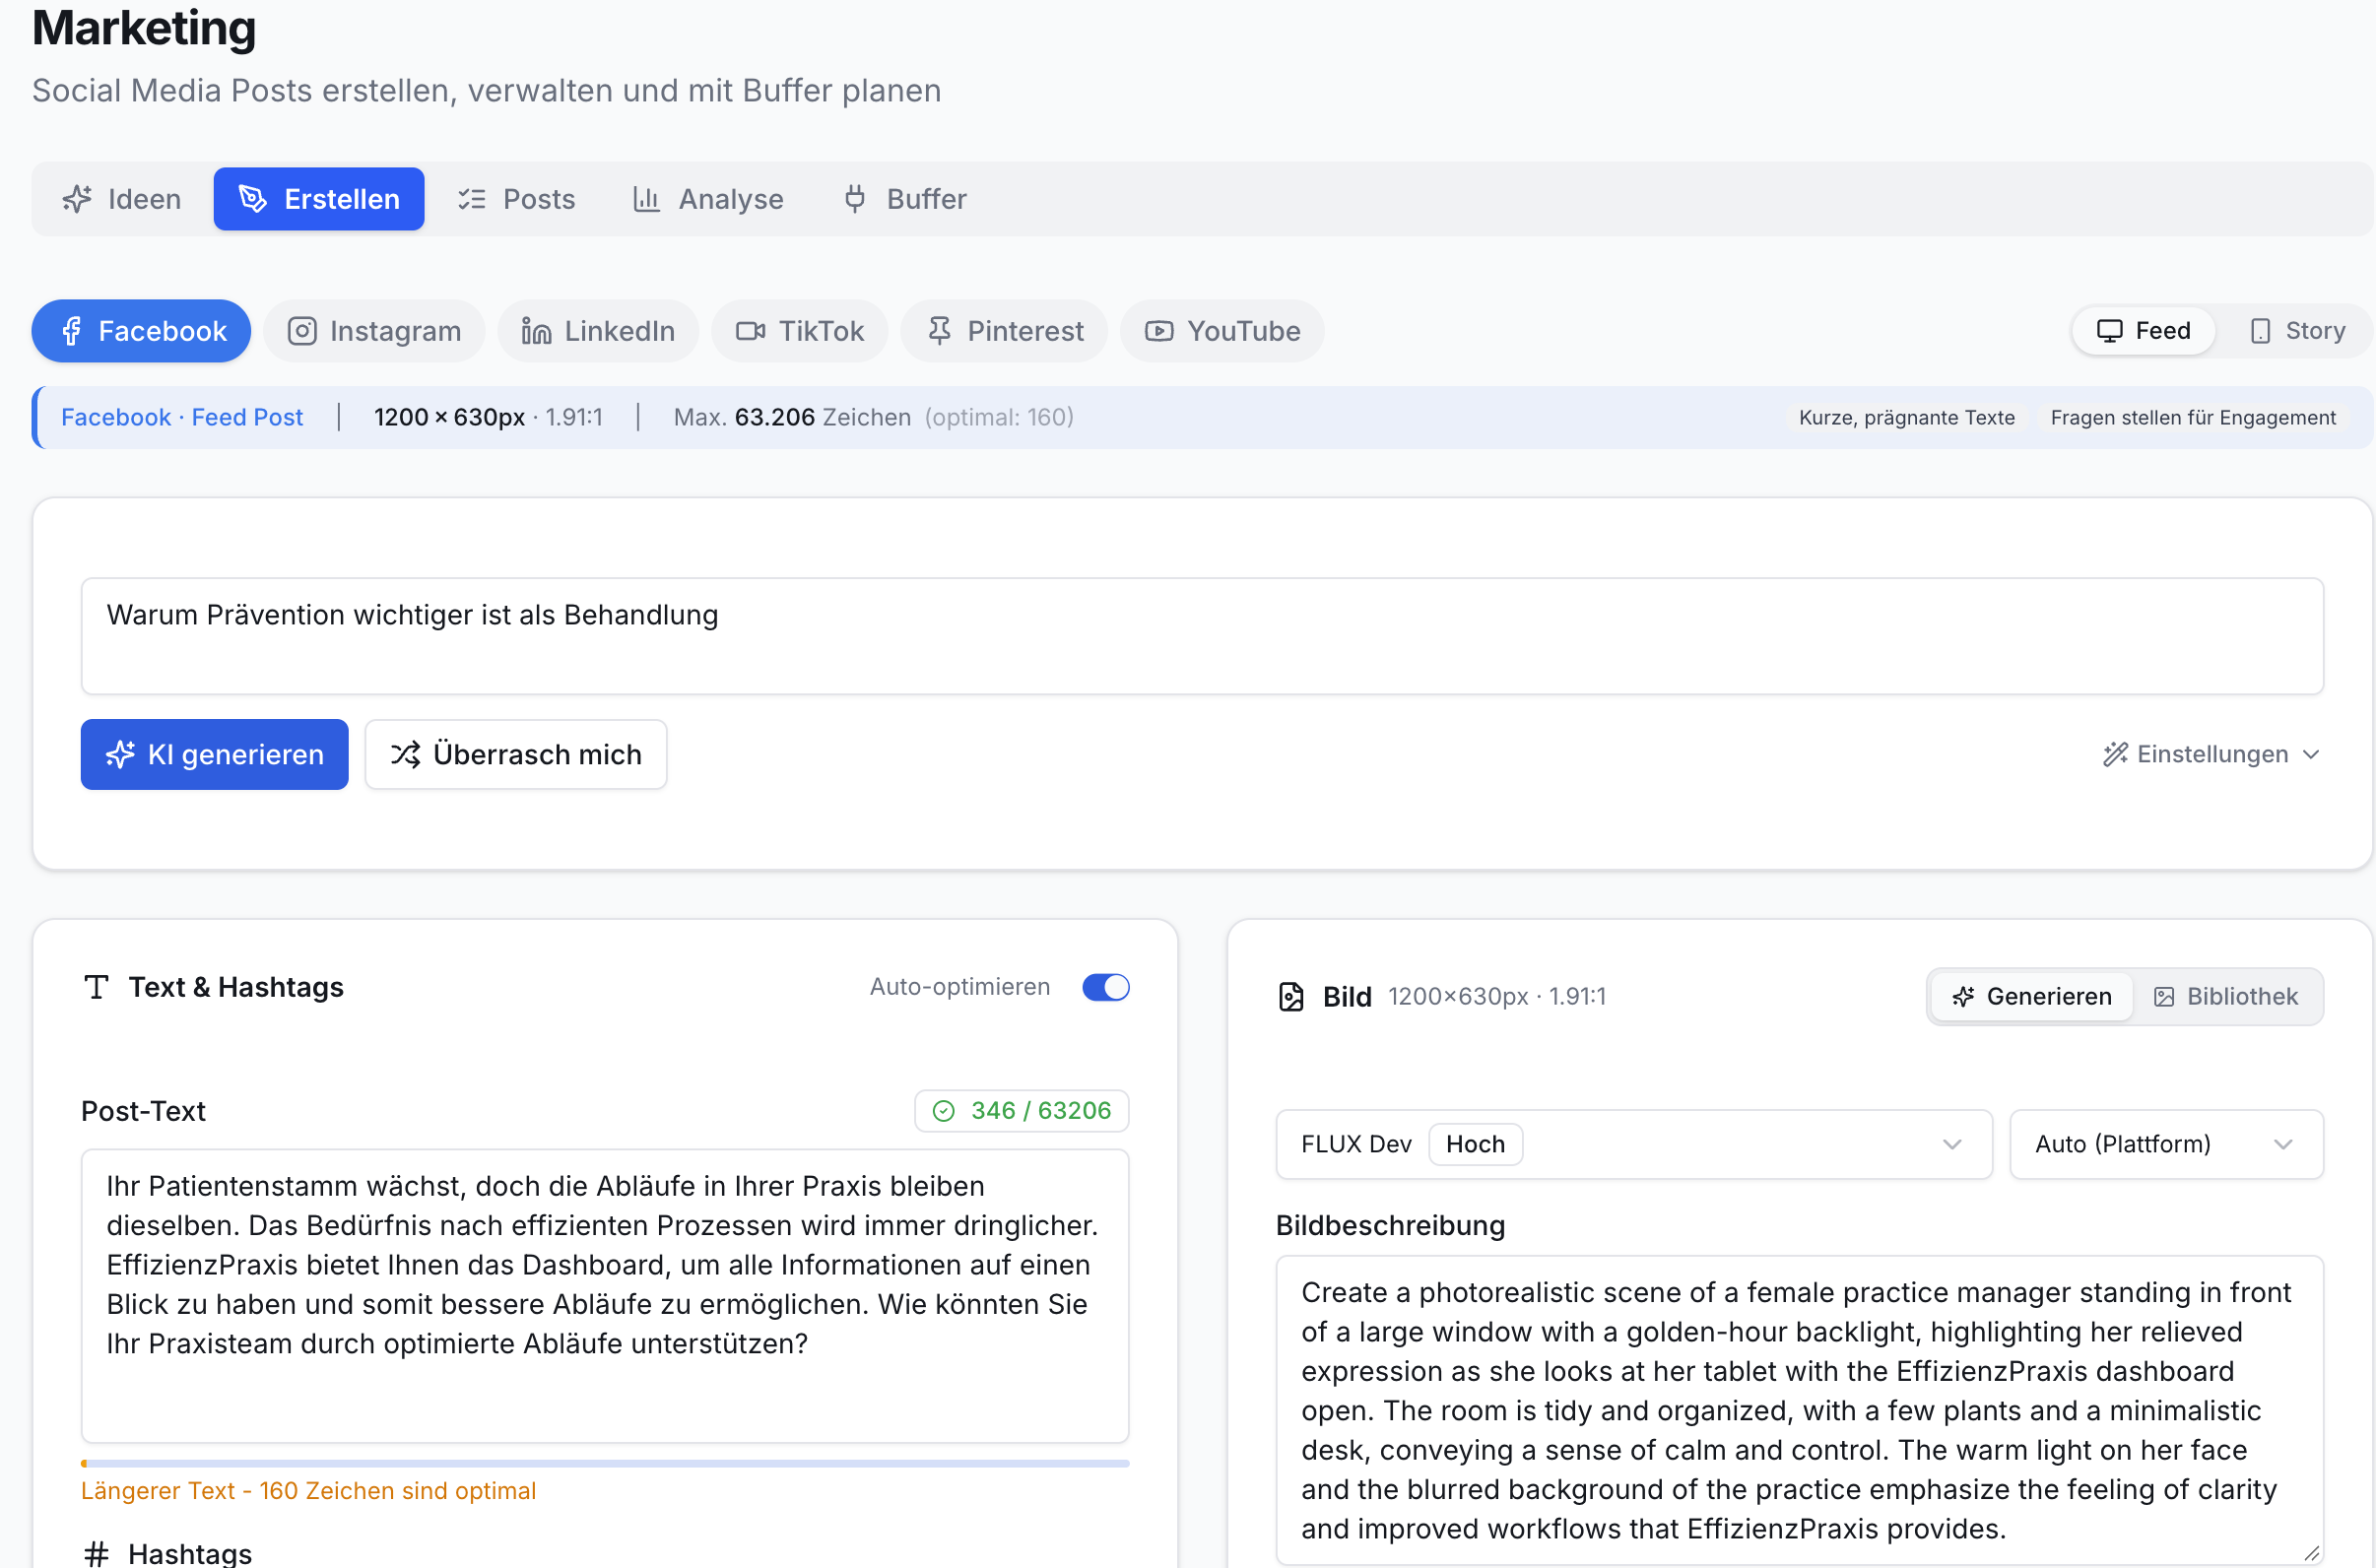Open the FLUX Dev model dropdown
The image size is (2376, 1568).
1634,1144
